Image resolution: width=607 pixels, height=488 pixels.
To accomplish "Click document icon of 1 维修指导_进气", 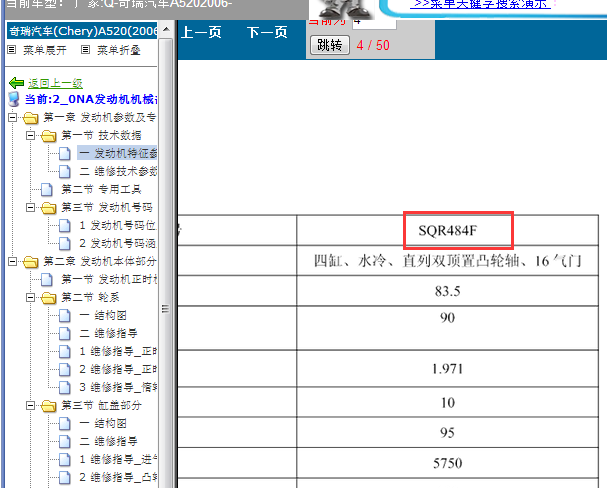I will pos(65,459).
